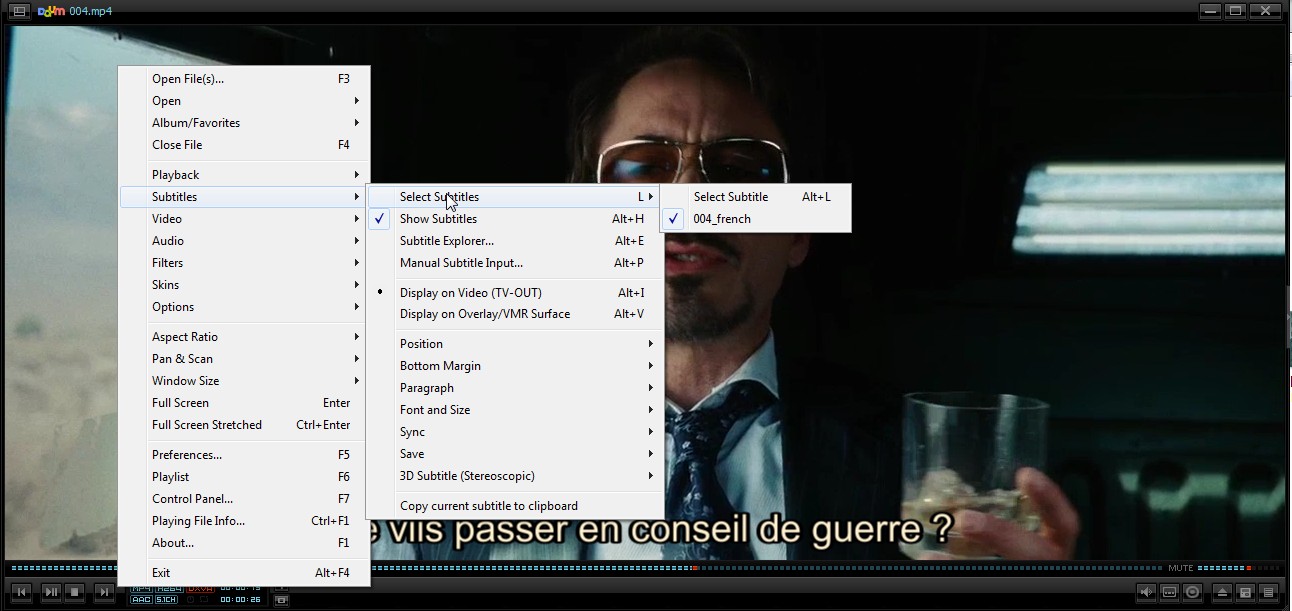Screen dimensions: 1292x611
Task: Click the subtitle icon in control bar
Action: tap(1169, 593)
